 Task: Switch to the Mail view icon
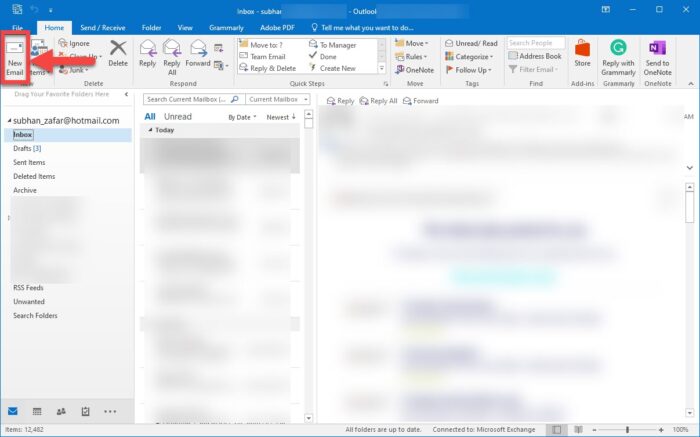(x=13, y=411)
